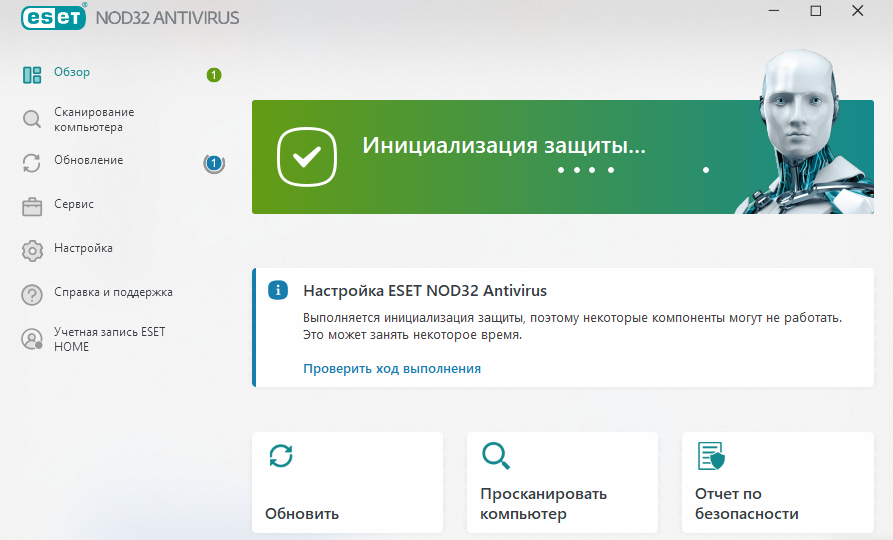Click the loading dots progress indicator in the banner
Image resolution: width=893 pixels, height=540 pixels.
tap(633, 170)
